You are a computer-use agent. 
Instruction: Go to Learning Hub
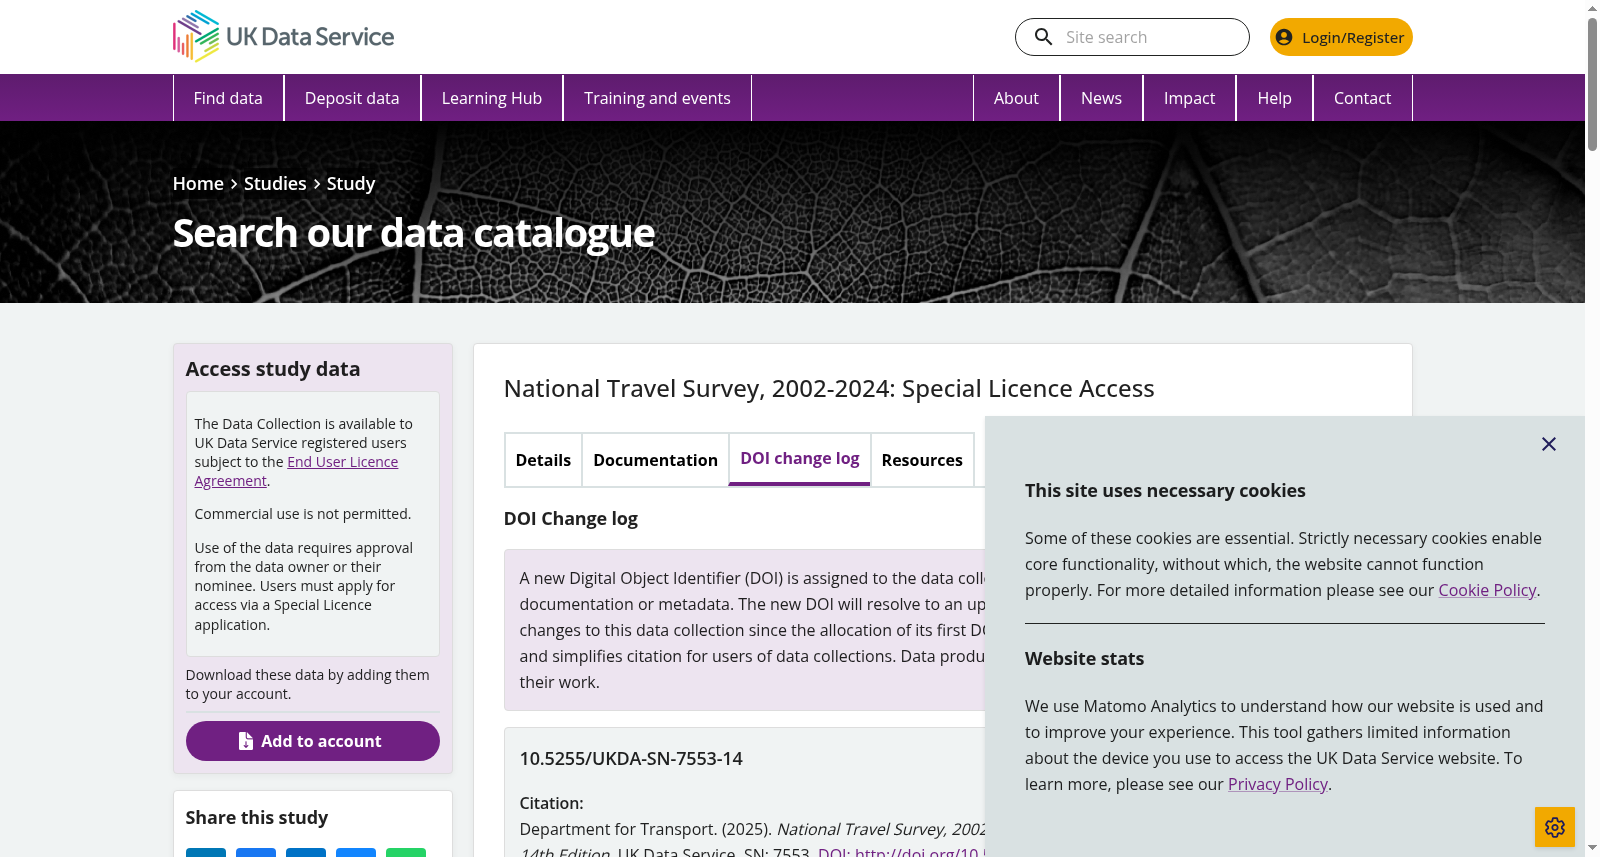point(492,98)
